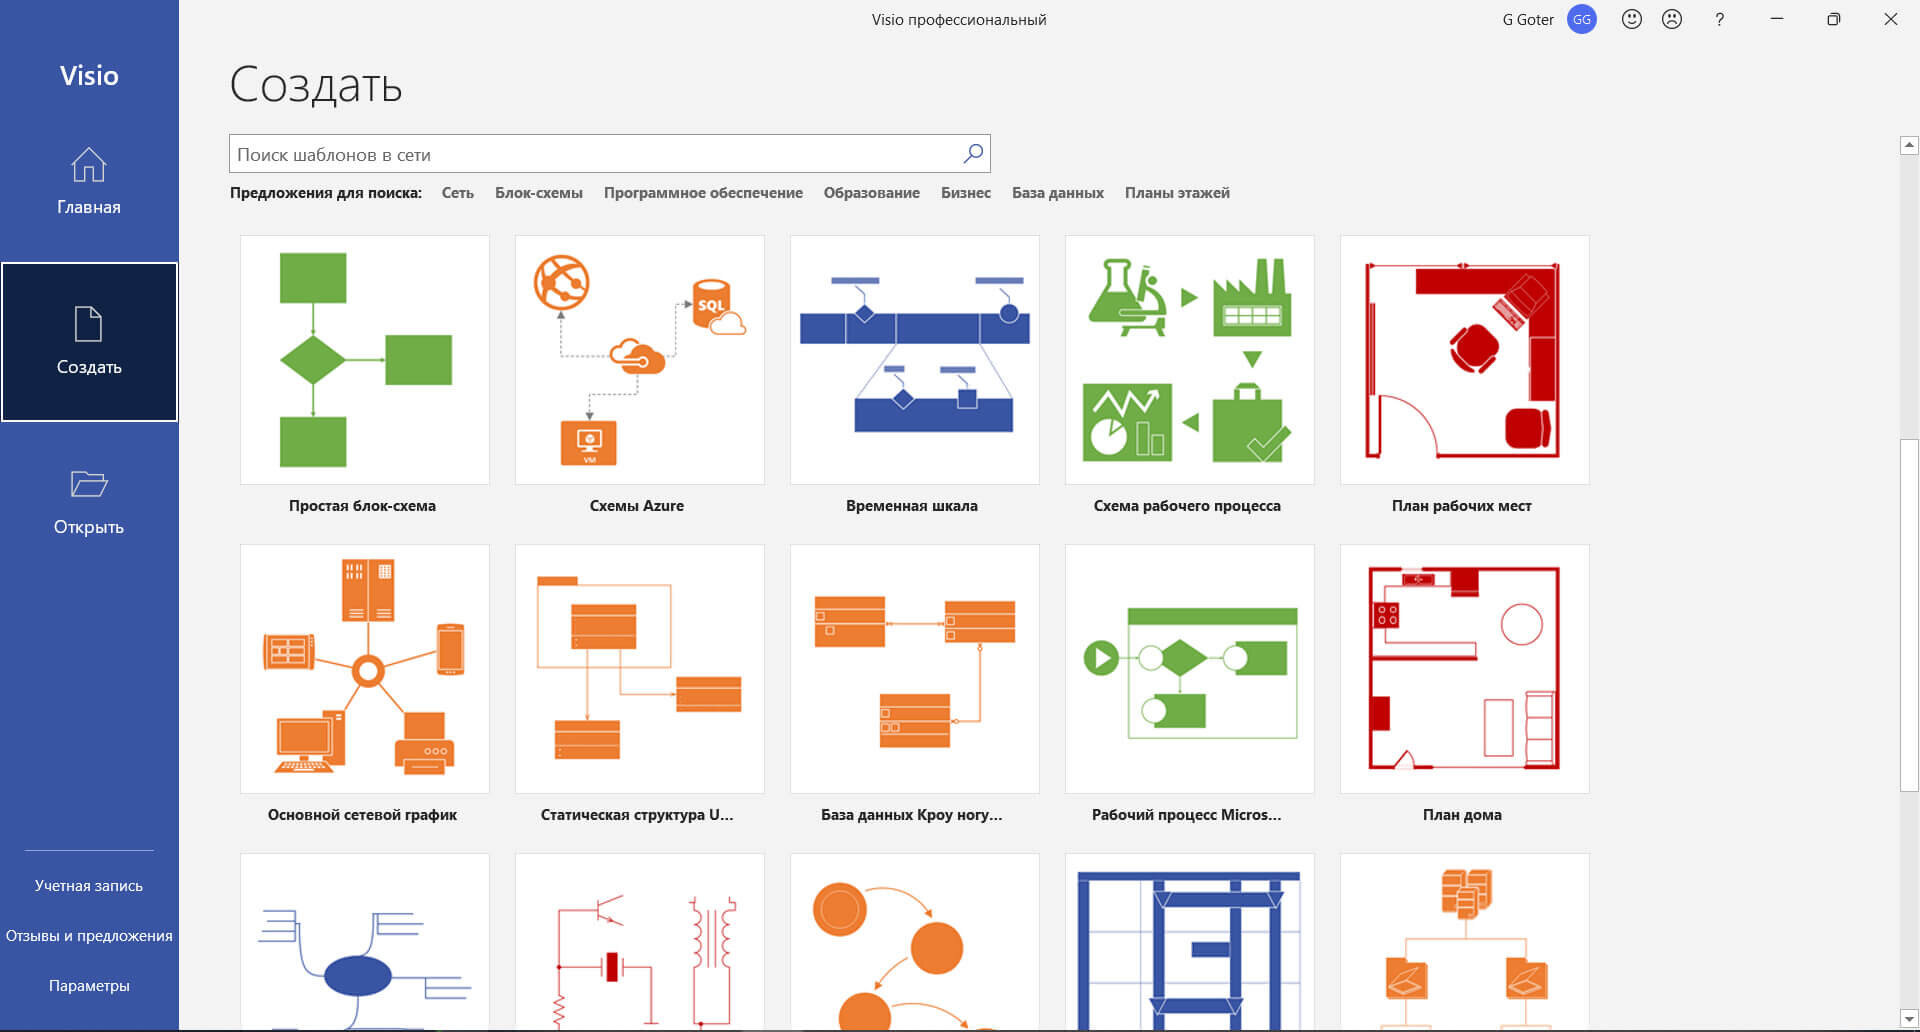Pick the Программное обеспечение suggestion

[x=703, y=193]
